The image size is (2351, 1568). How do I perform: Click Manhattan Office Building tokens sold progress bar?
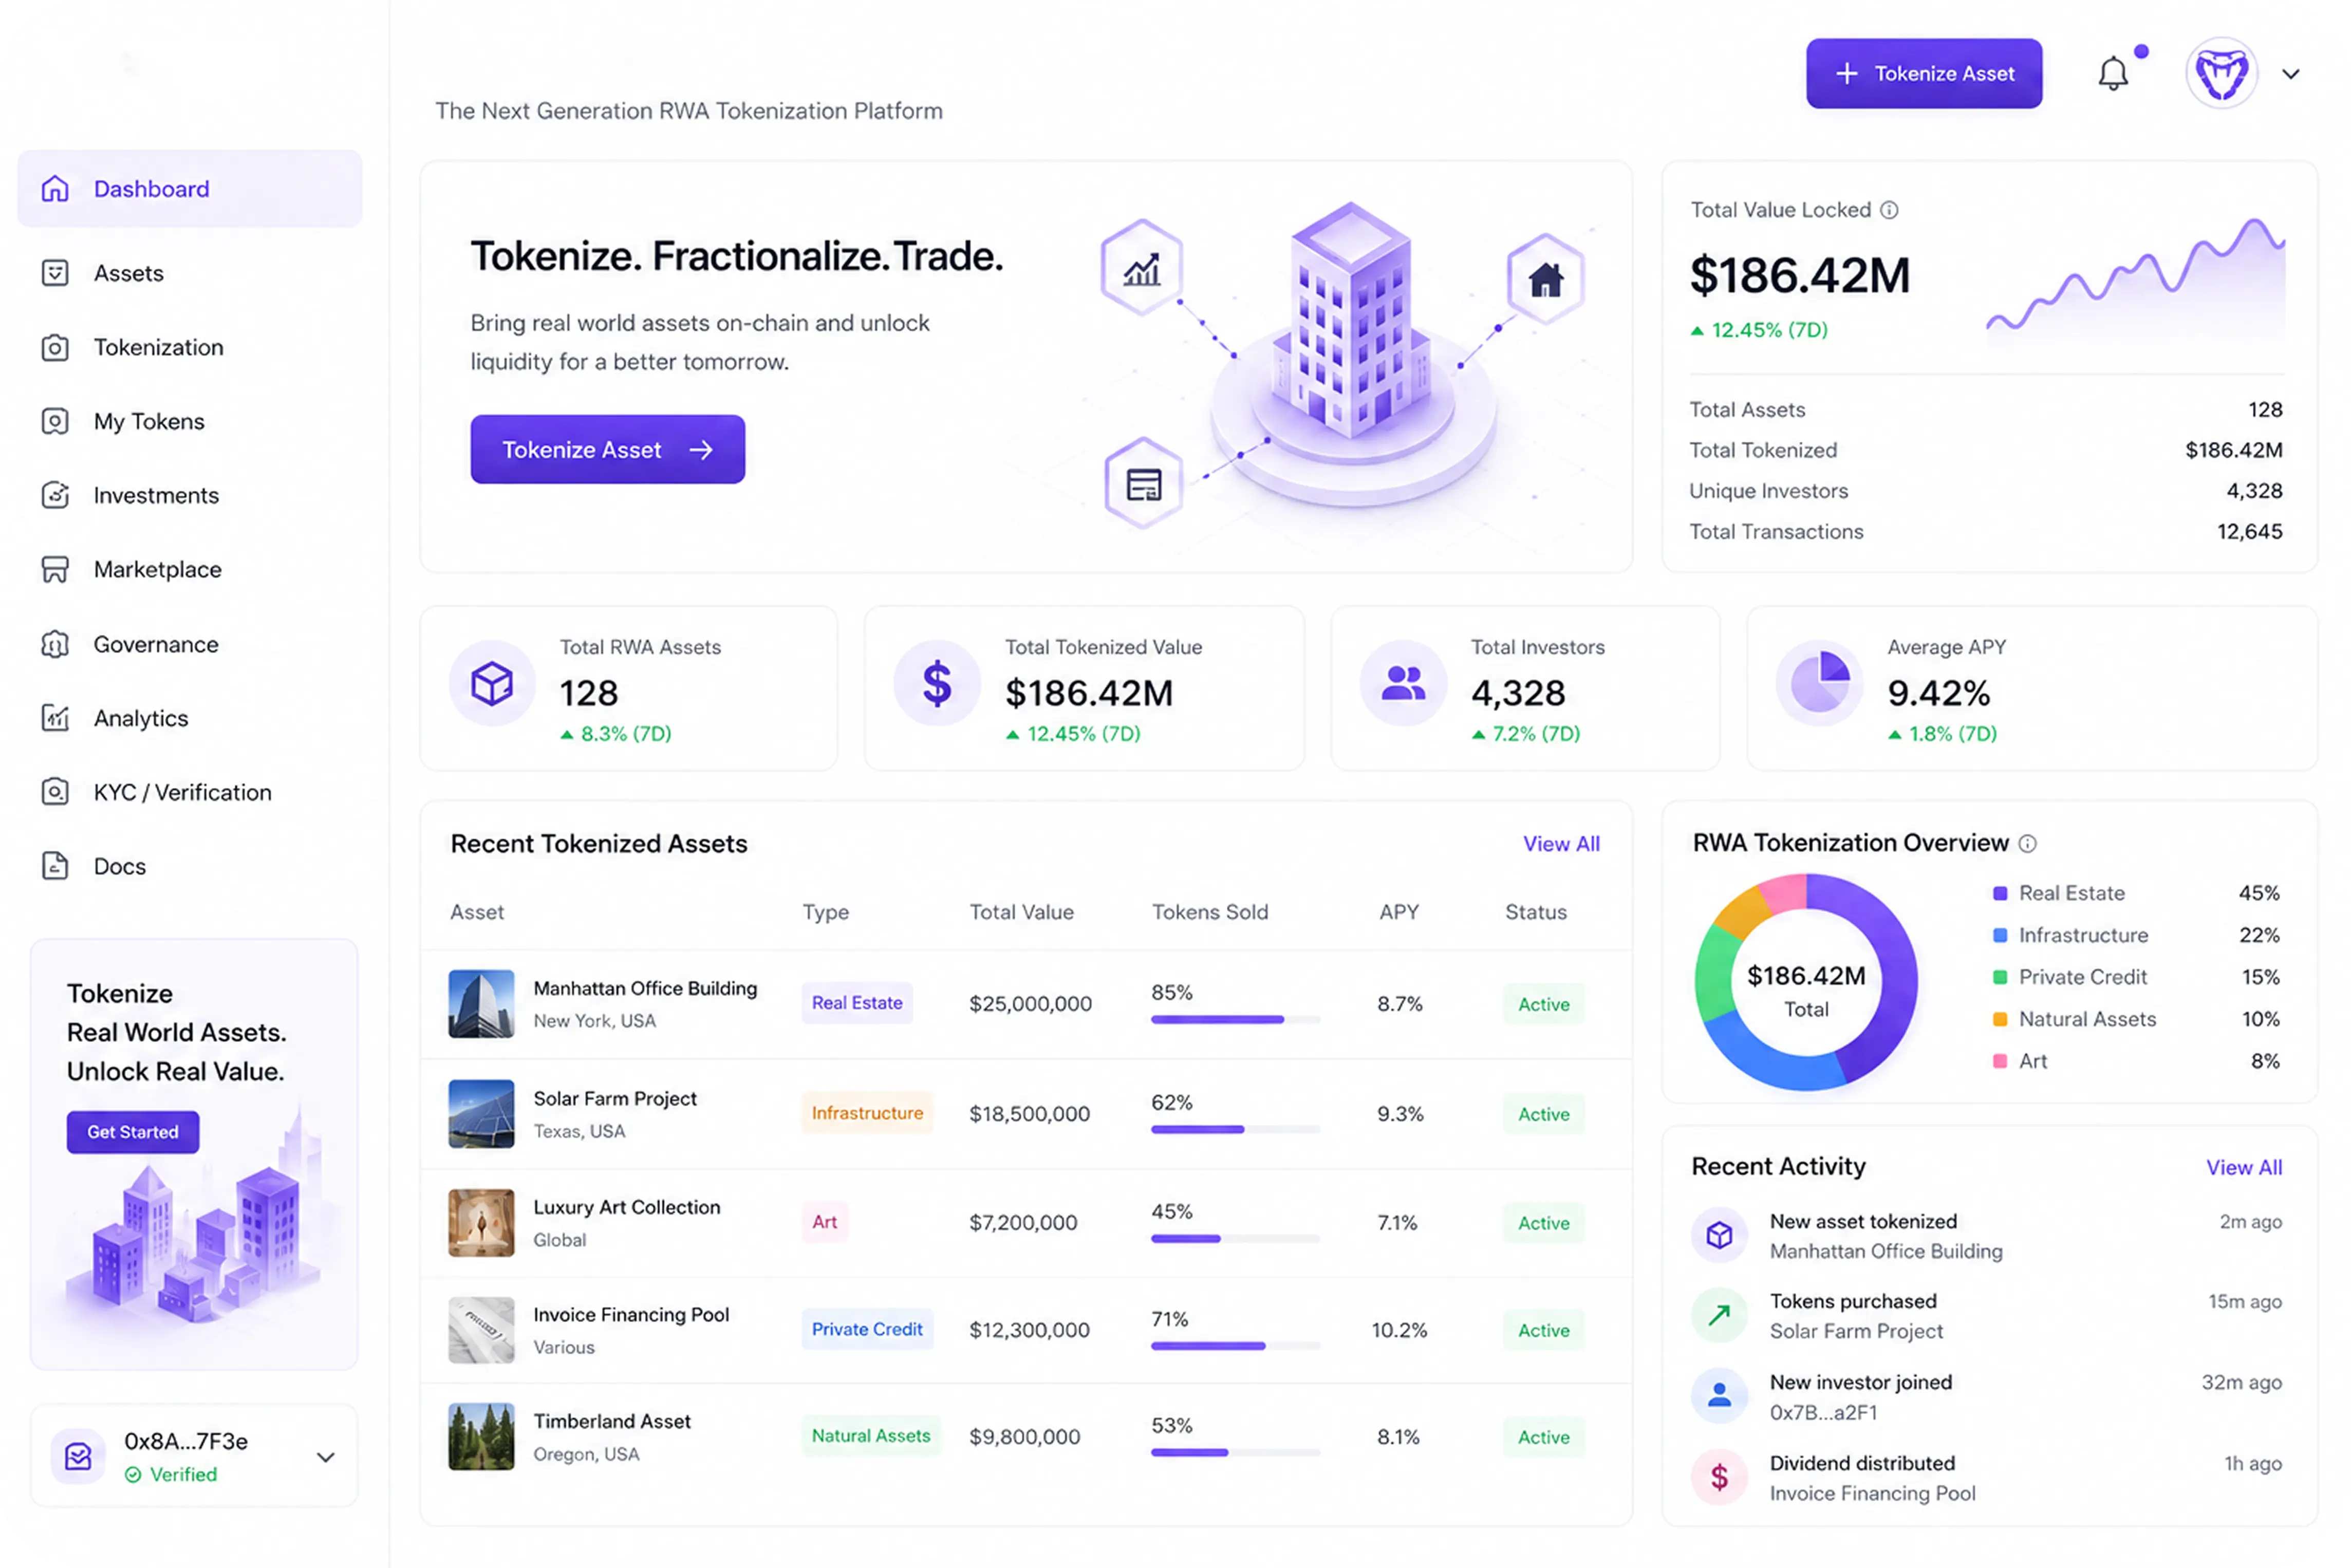(x=1235, y=1019)
